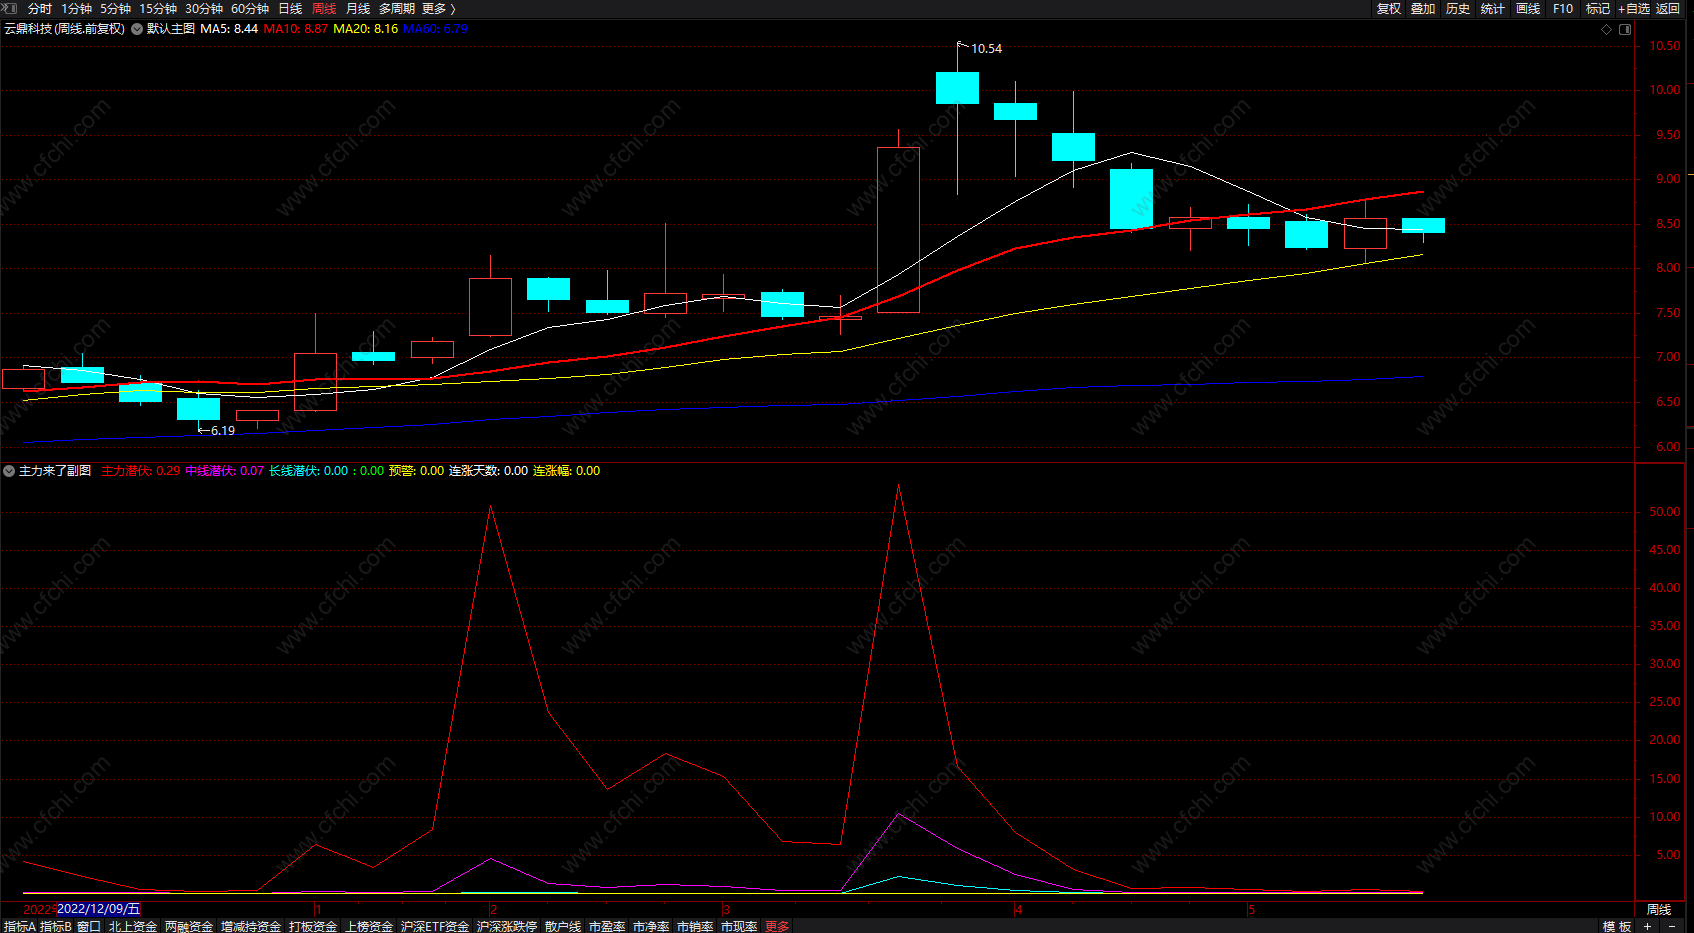Click the 标记 mark button
The width and height of the screenshot is (1694, 933).
1598,9
